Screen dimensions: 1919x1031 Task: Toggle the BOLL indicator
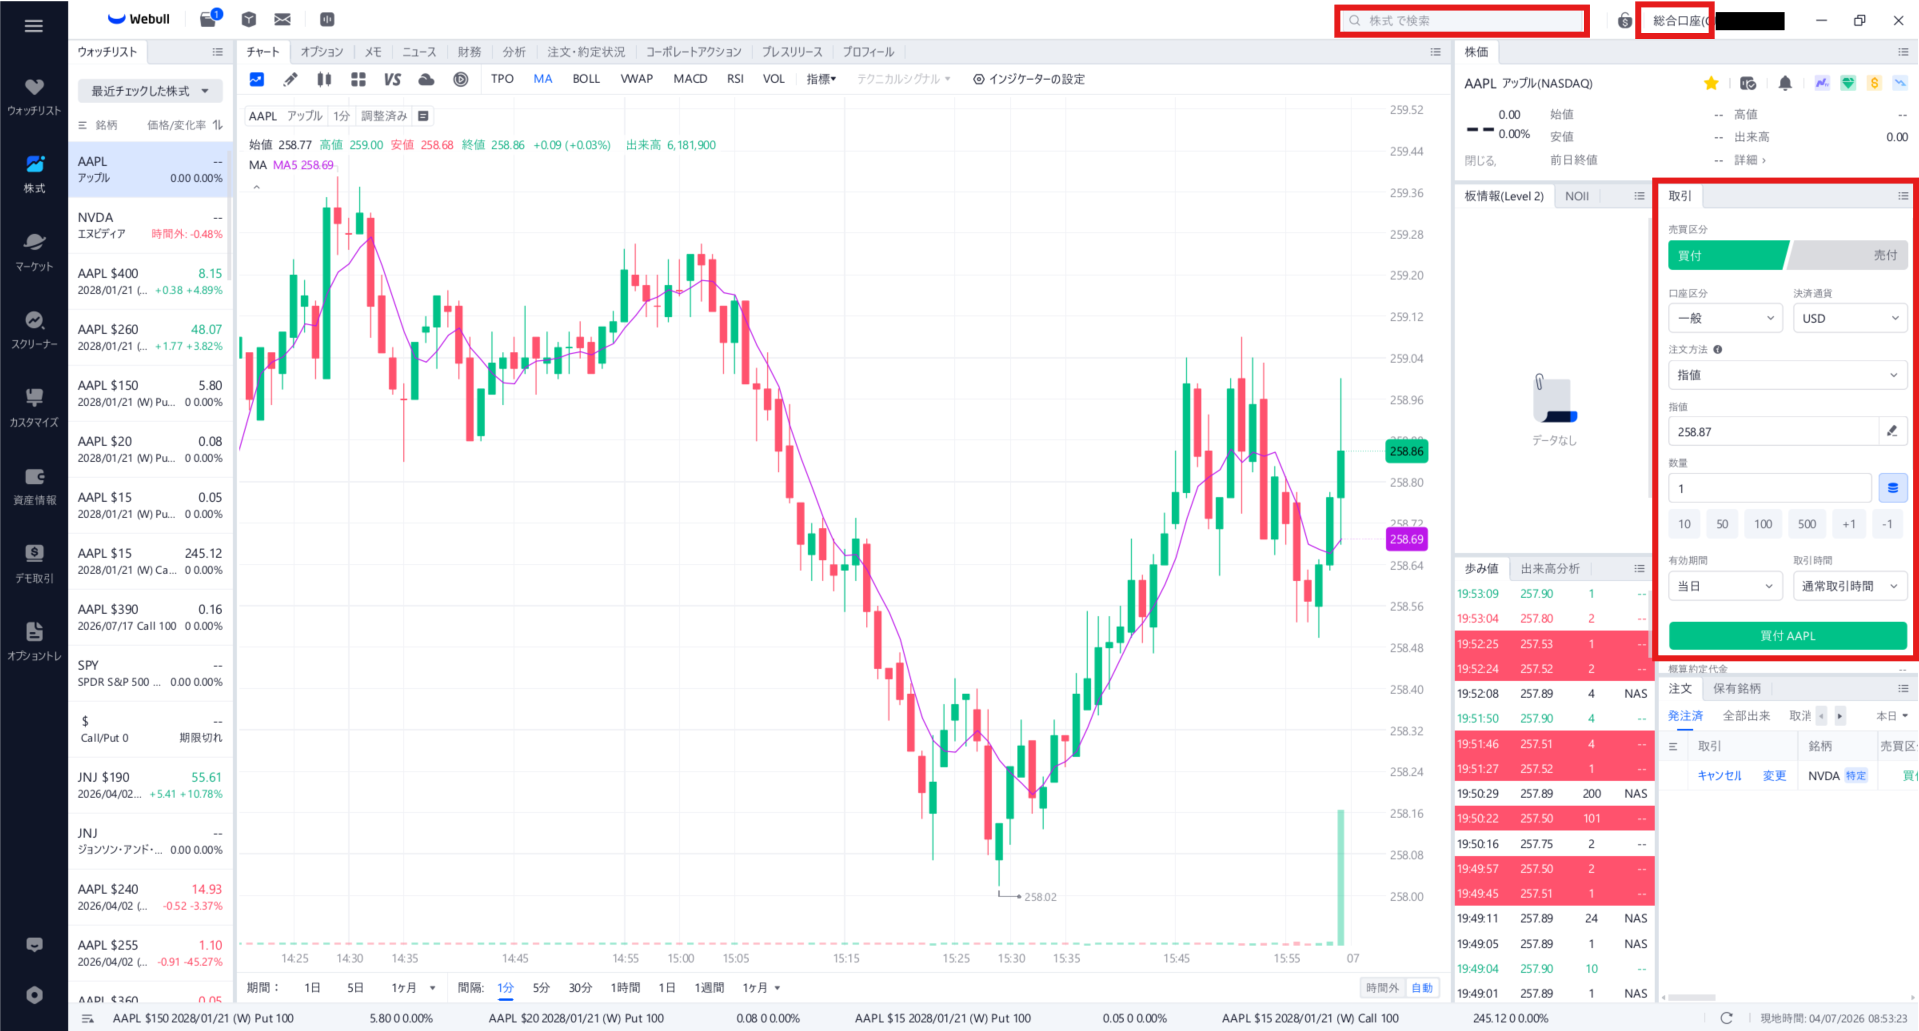click(586, 79)
